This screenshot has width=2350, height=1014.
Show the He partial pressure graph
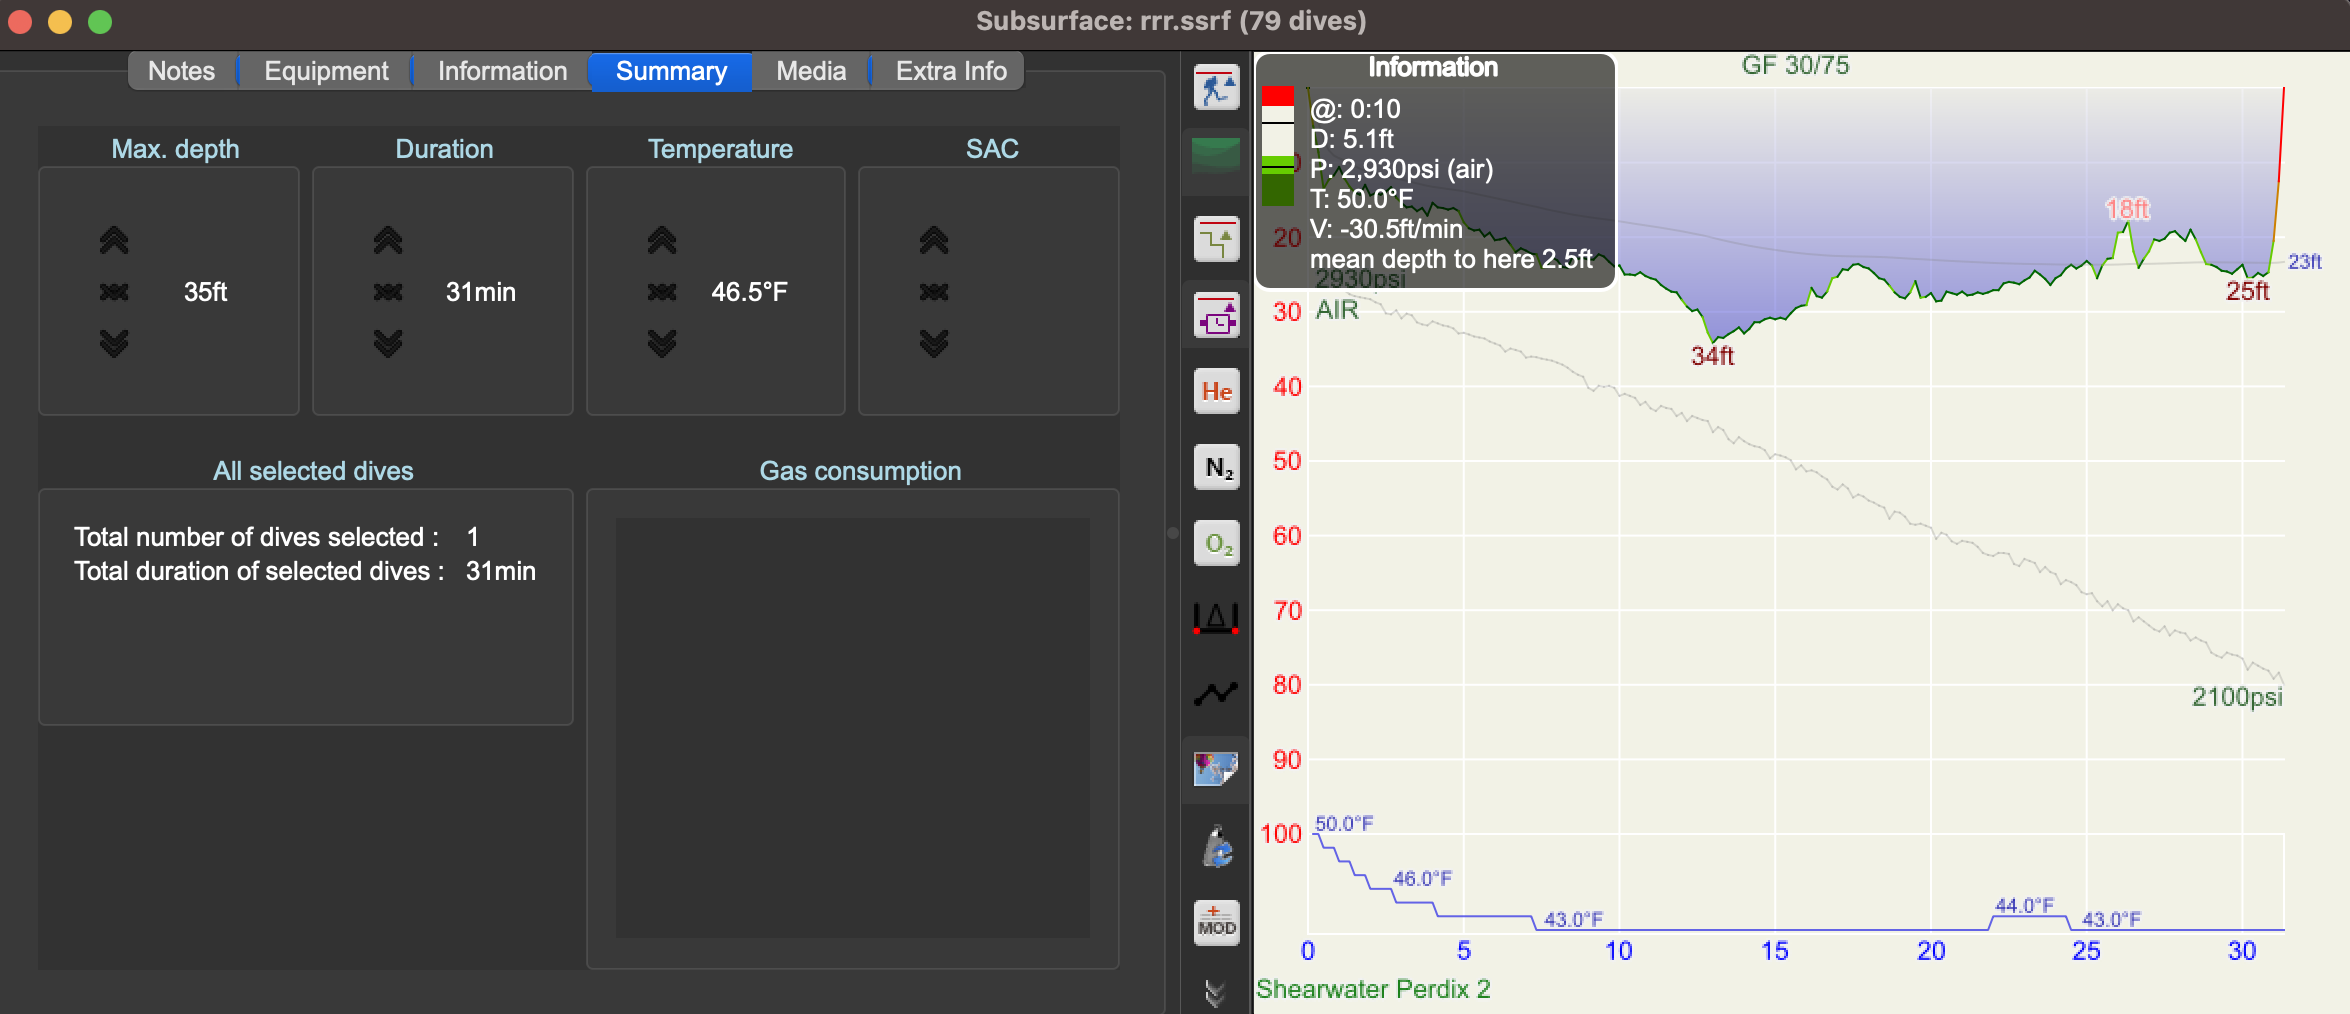pyautogui.click(x=1215, y=391)
